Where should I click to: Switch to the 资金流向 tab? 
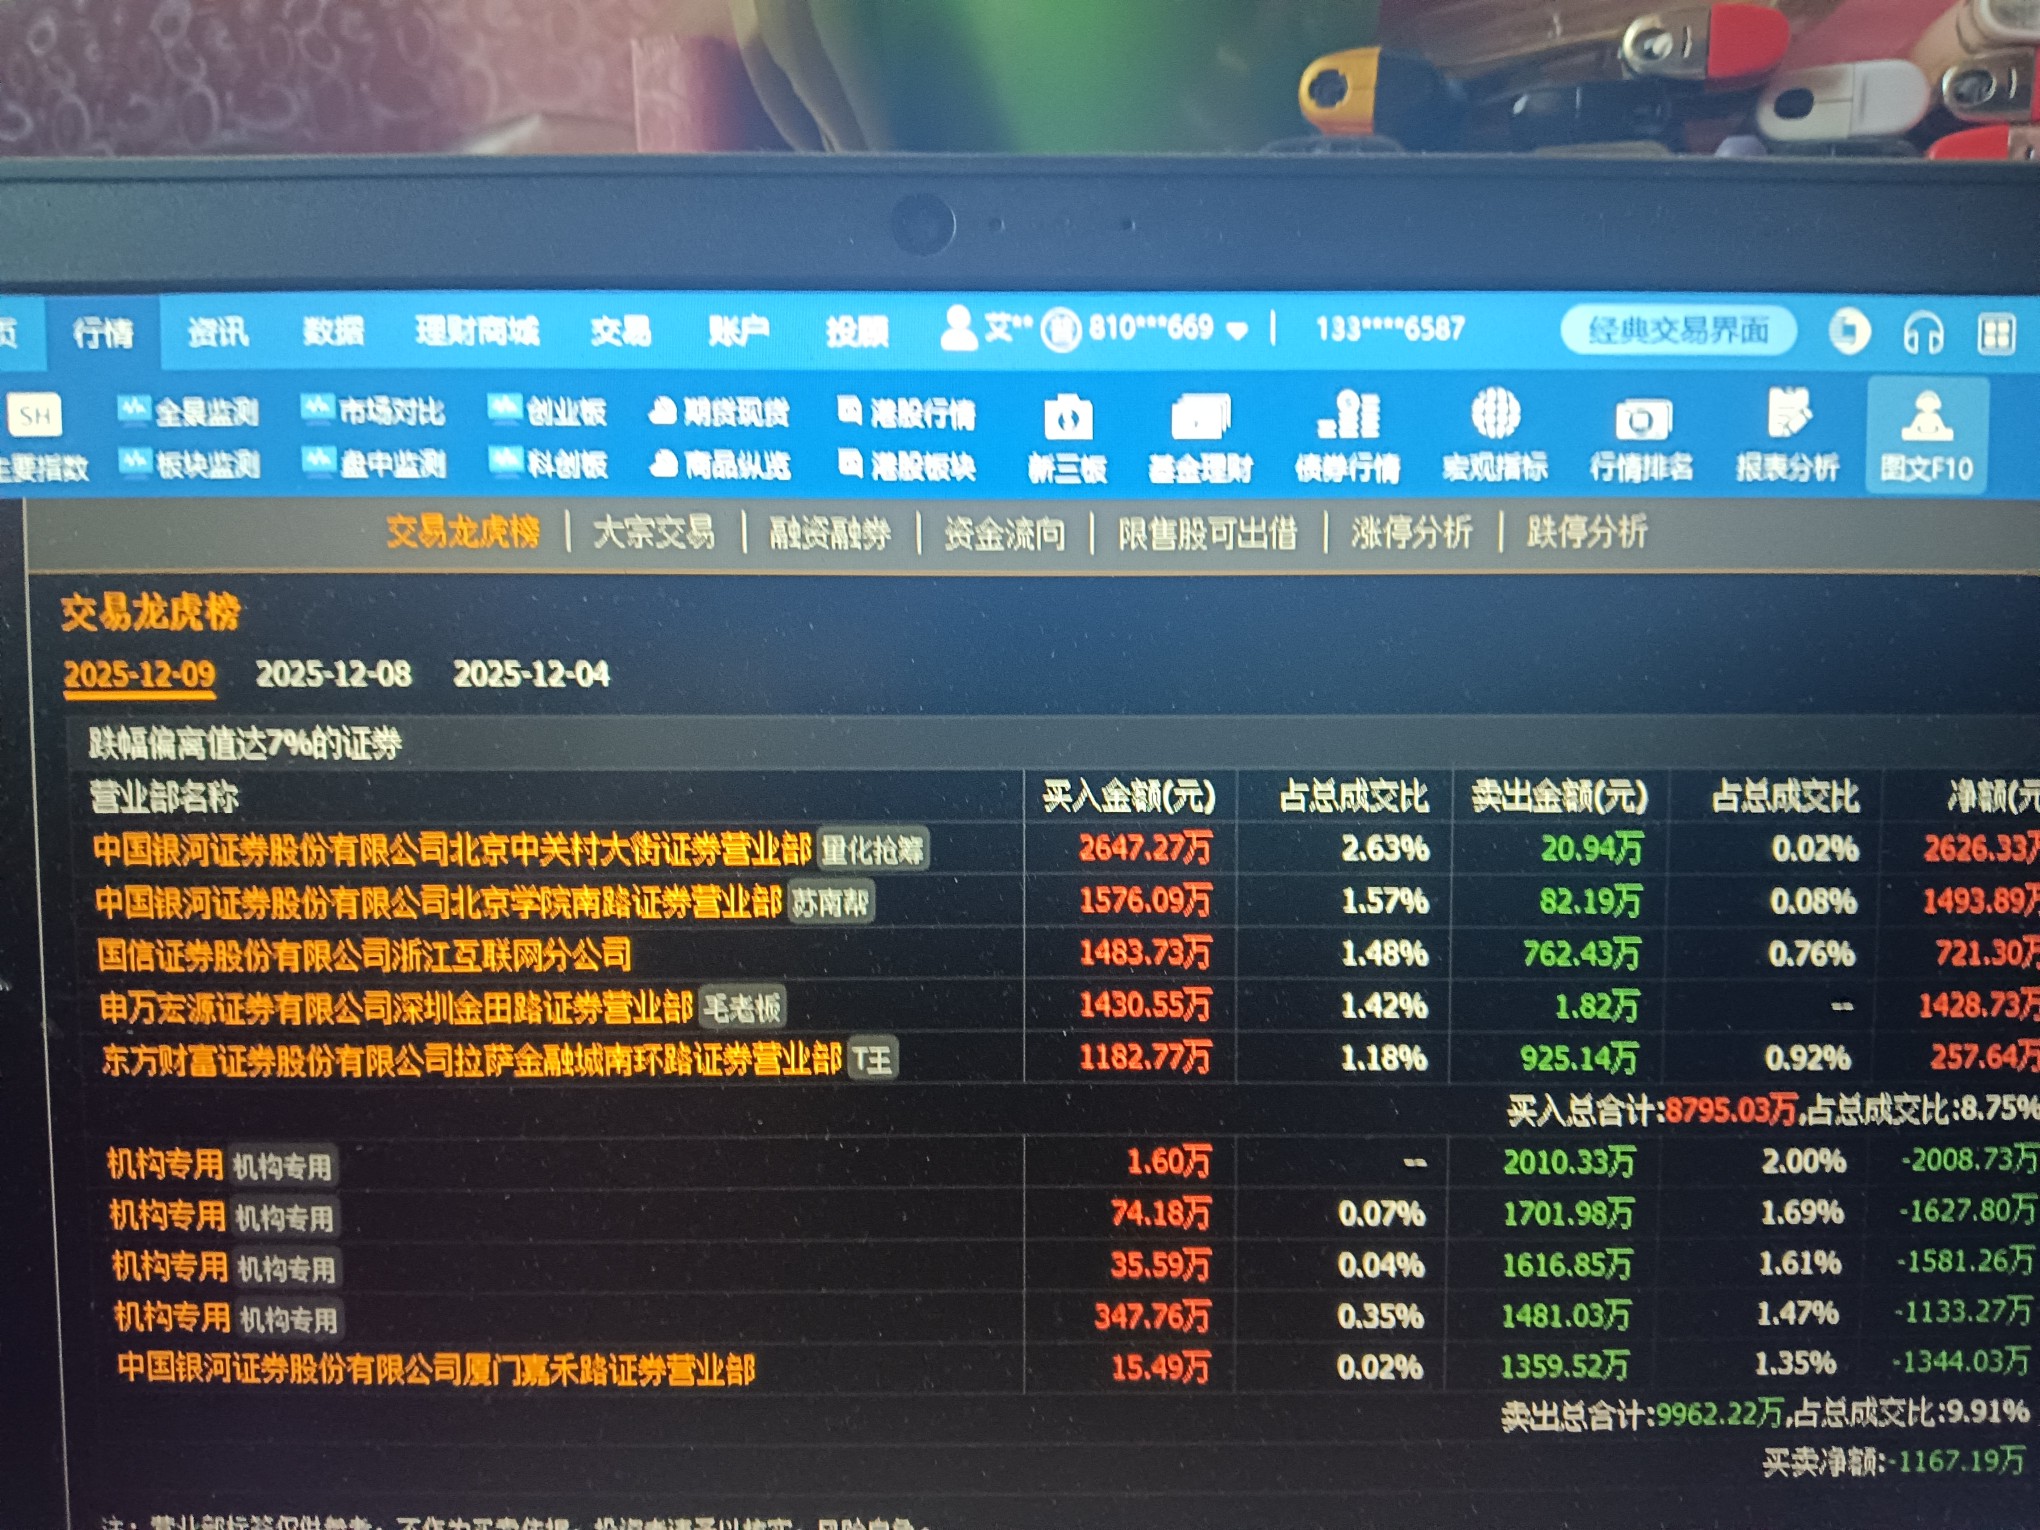[x=1005, y=534]
